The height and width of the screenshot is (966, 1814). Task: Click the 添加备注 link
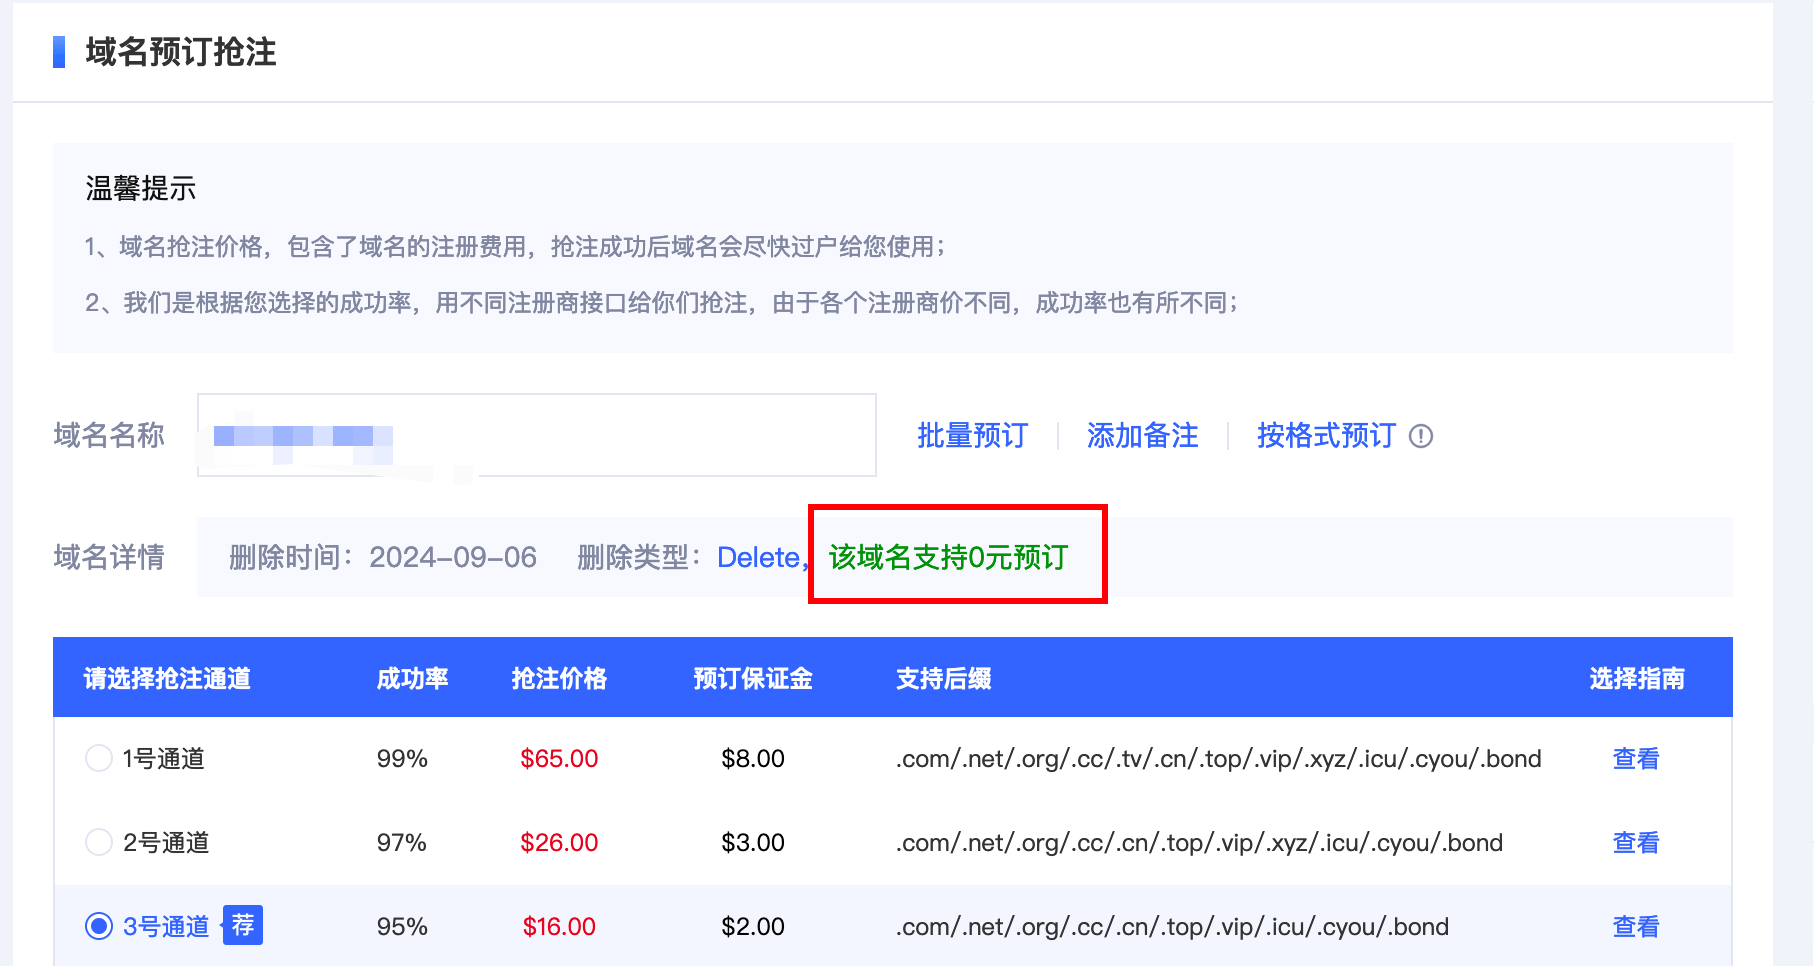click(1142, 436)
